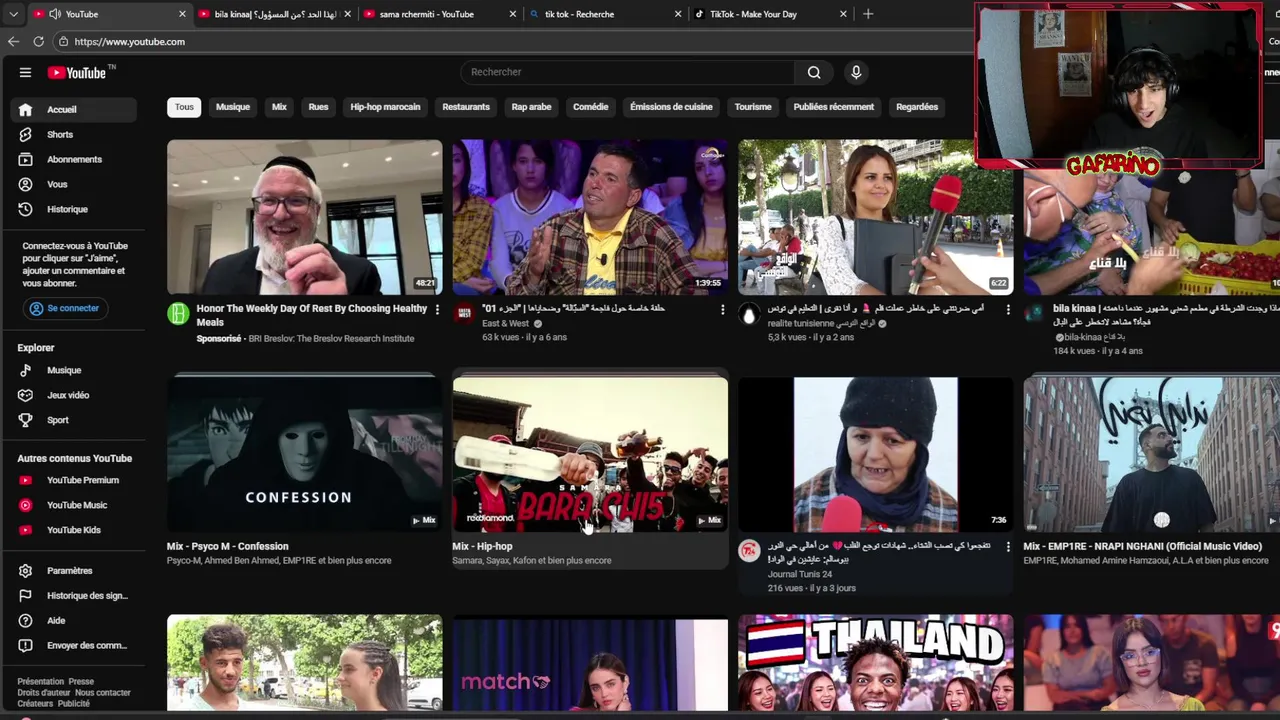Viewport: 1280px width, 720px height.
Task: Open the YouTube hamburger guide menu
Action: point(25,72)
